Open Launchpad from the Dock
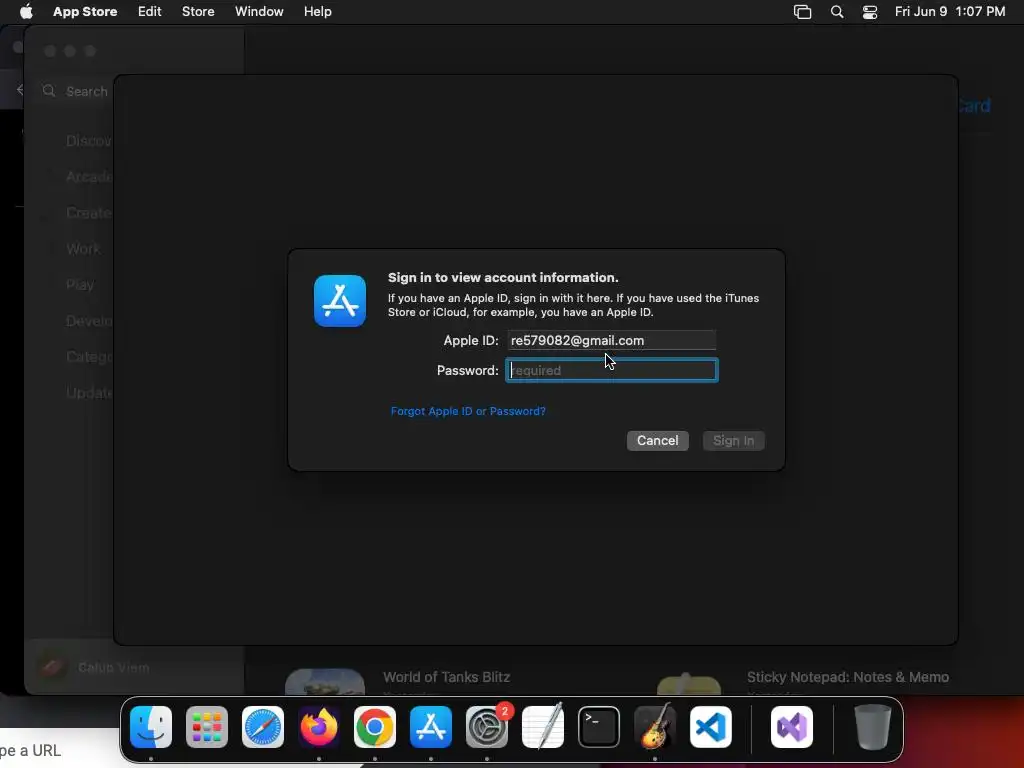 [x=207, y=727]
